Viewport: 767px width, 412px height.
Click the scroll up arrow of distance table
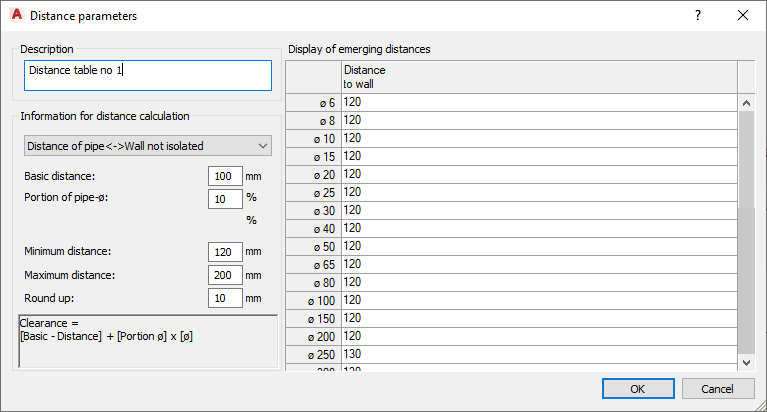(x=746, y=103)
